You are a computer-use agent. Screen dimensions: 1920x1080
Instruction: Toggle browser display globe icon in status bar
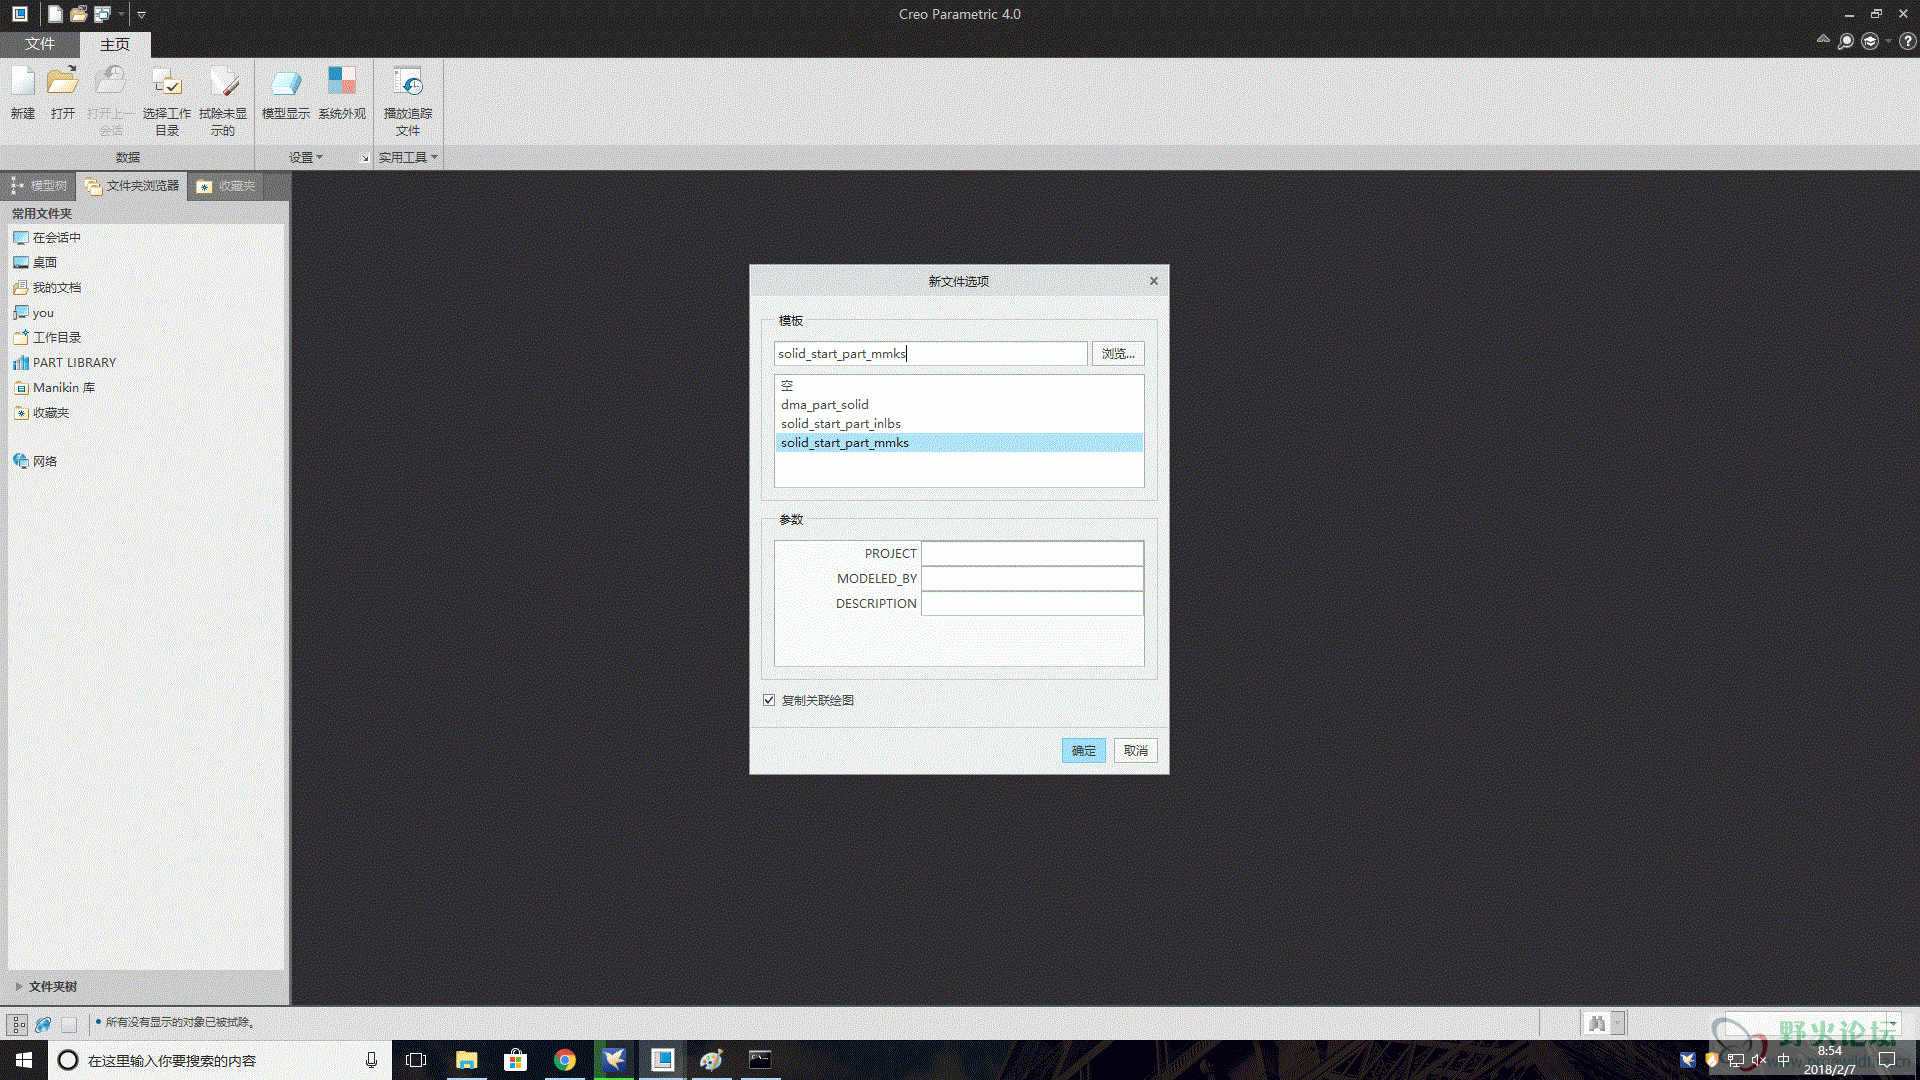pyautogui.click(x=43, y=1024)
